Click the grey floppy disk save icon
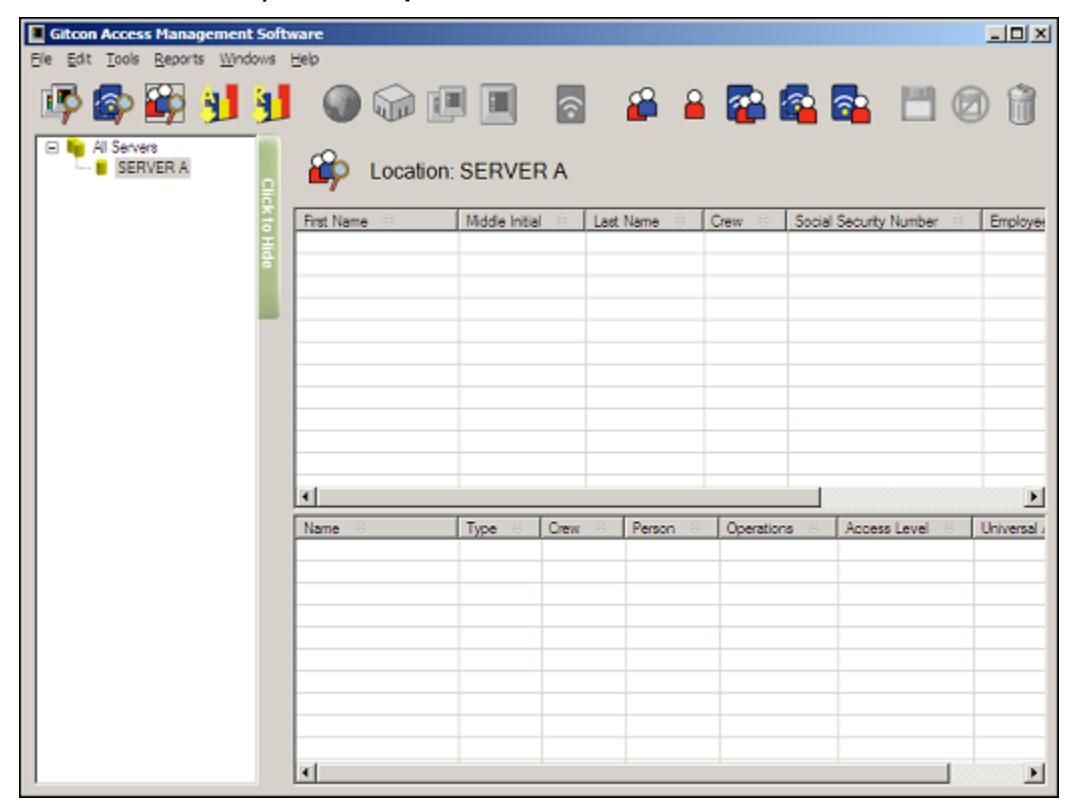The width and height of the screenshot is (1068, 803). click(x=917, y=104)
